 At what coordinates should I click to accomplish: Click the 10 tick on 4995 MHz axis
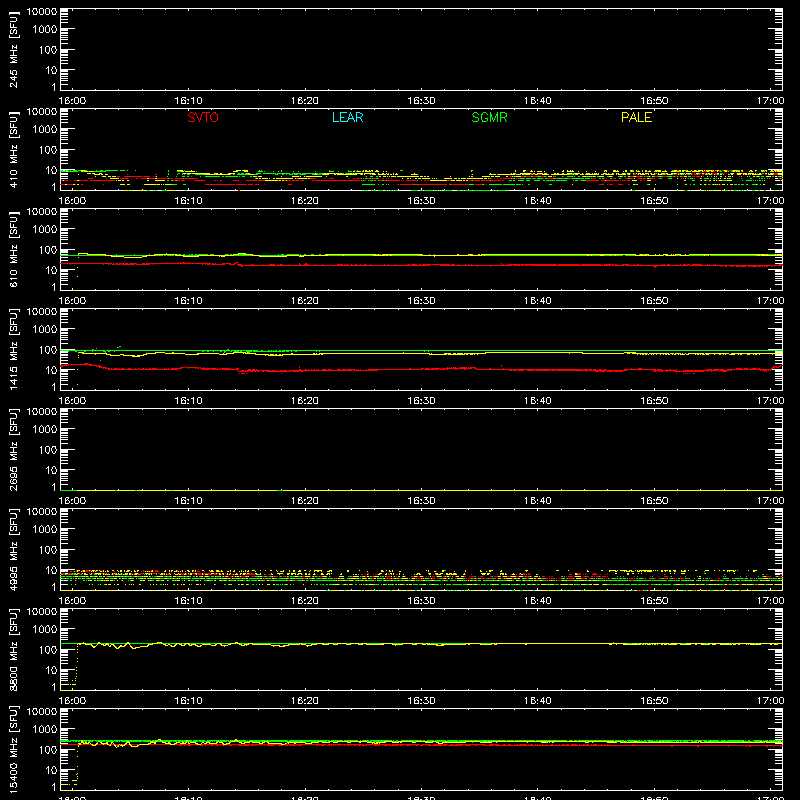click(x=51, y=570)
